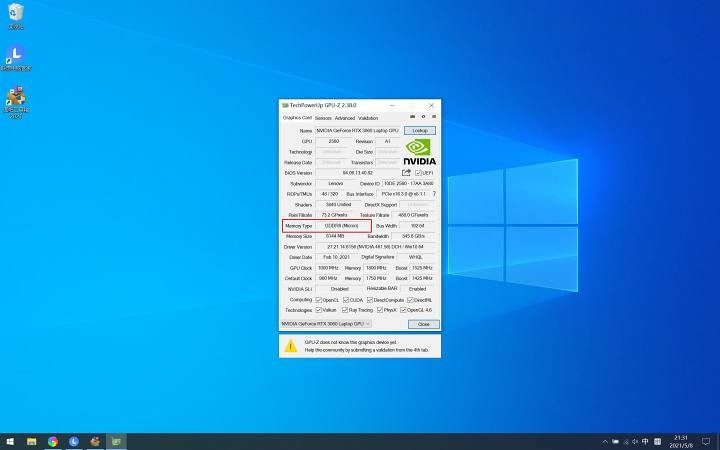720x450 pixels.
Task: Click the Shaders Unified value
Action: 338,204
